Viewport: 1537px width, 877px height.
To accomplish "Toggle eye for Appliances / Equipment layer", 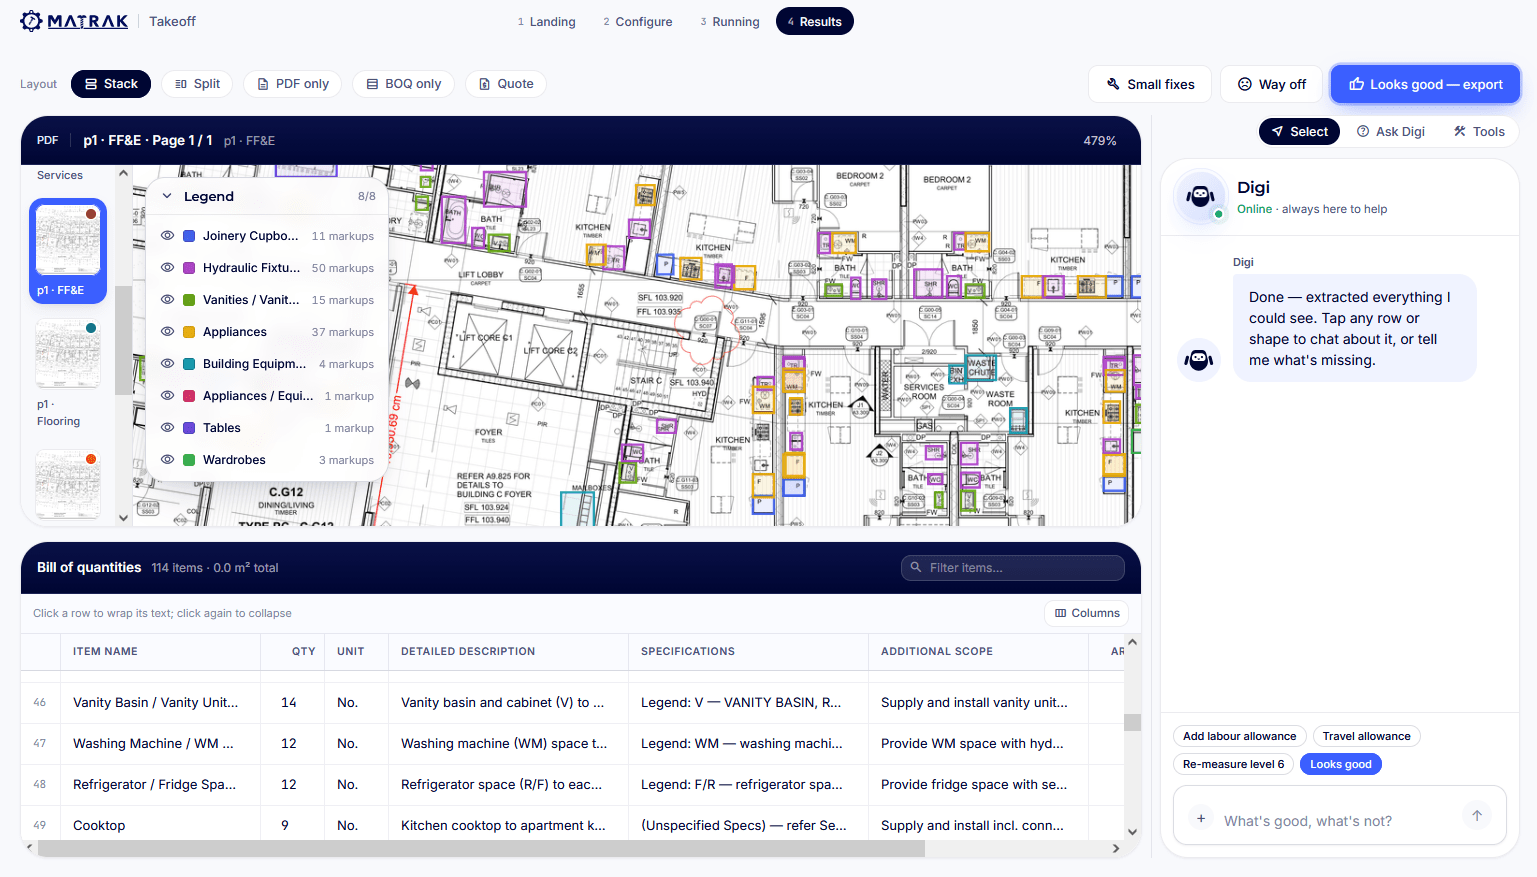I will 168,396.
